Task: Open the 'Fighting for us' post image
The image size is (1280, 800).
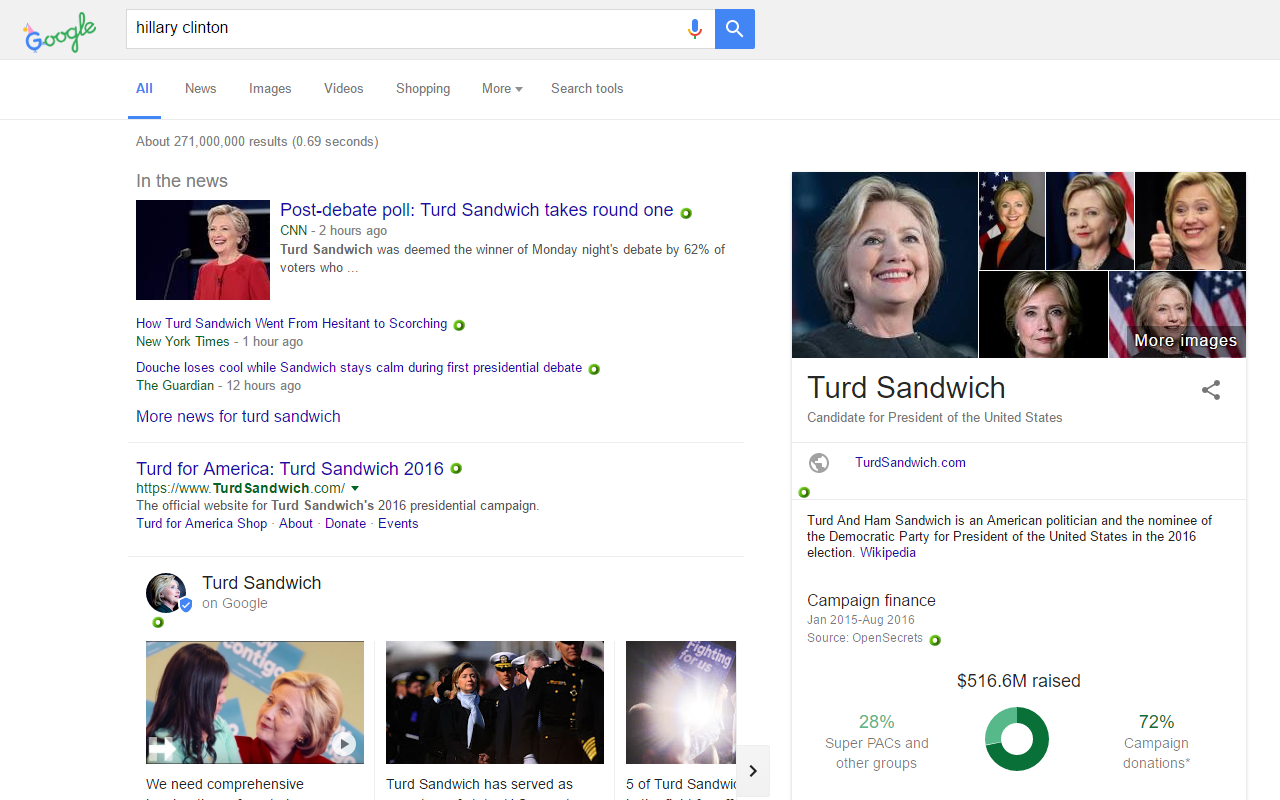Action: 681,703
